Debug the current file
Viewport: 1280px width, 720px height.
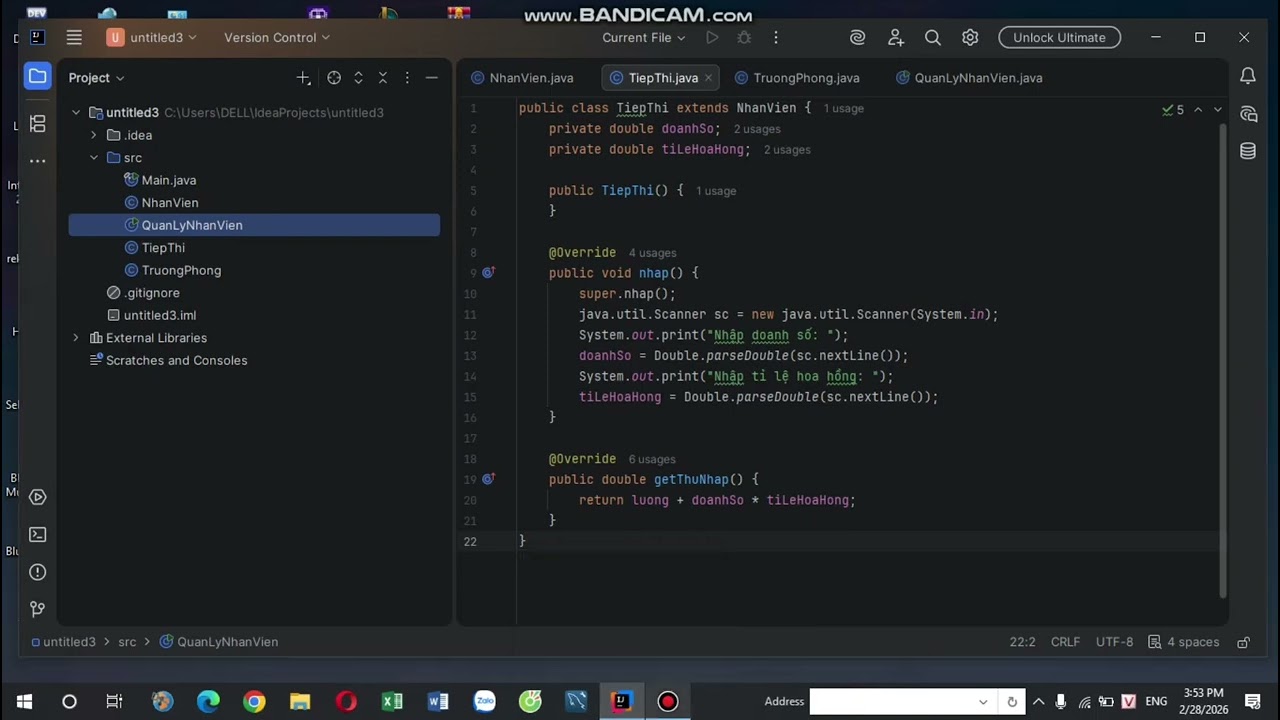pos(744,37)
